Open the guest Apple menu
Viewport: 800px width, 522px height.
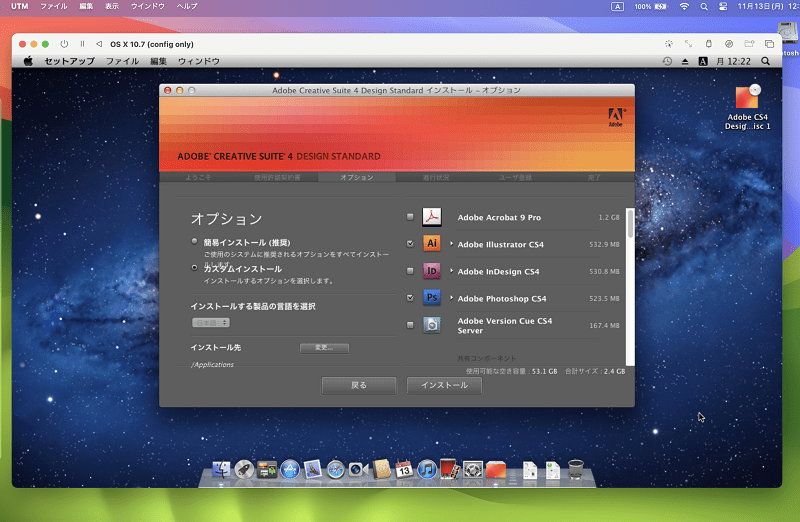click(x=28, y=61)
